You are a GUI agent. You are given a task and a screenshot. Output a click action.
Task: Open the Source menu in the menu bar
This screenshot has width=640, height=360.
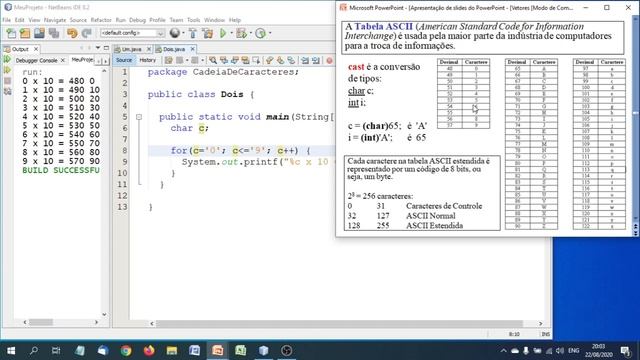pos(78,20)
